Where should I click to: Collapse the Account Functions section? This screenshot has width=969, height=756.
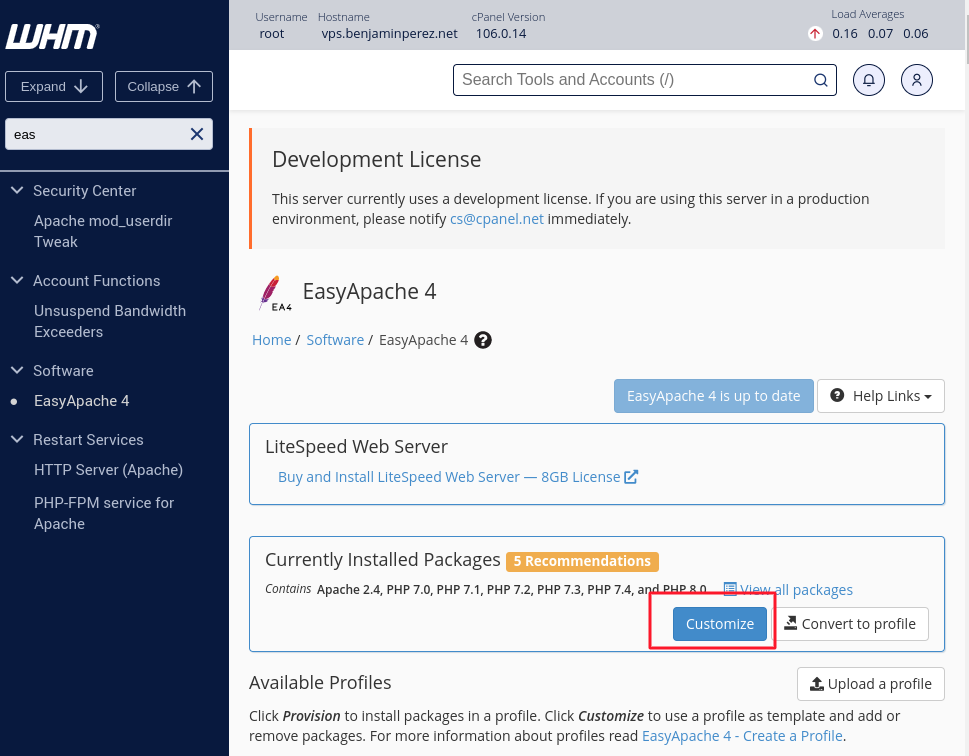tap(17, 280)
